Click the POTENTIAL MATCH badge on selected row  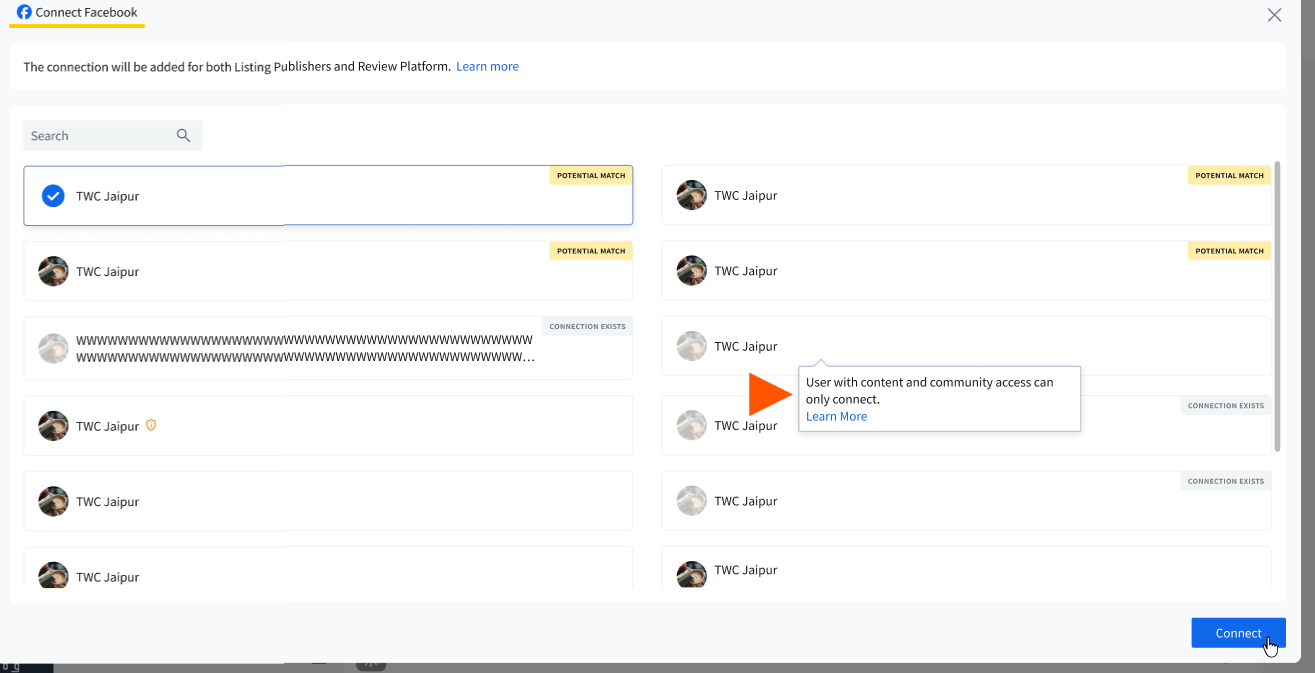[590, 175]
